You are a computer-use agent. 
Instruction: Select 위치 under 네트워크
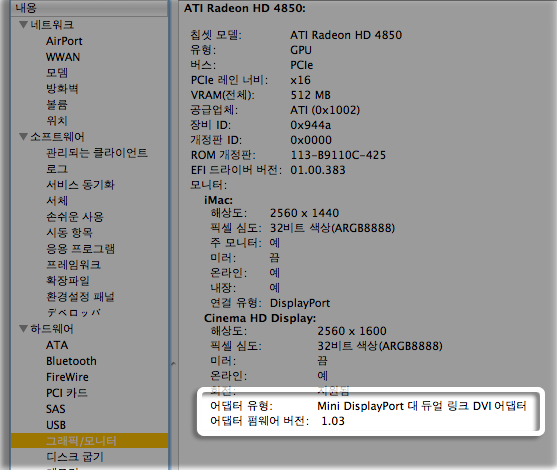[x=57, y=121]
